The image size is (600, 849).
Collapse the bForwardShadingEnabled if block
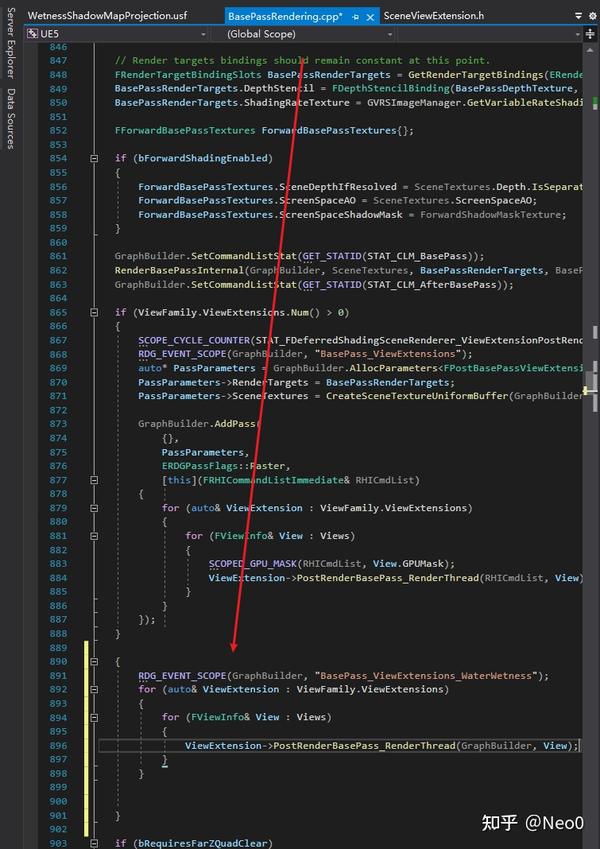[94, 159]
